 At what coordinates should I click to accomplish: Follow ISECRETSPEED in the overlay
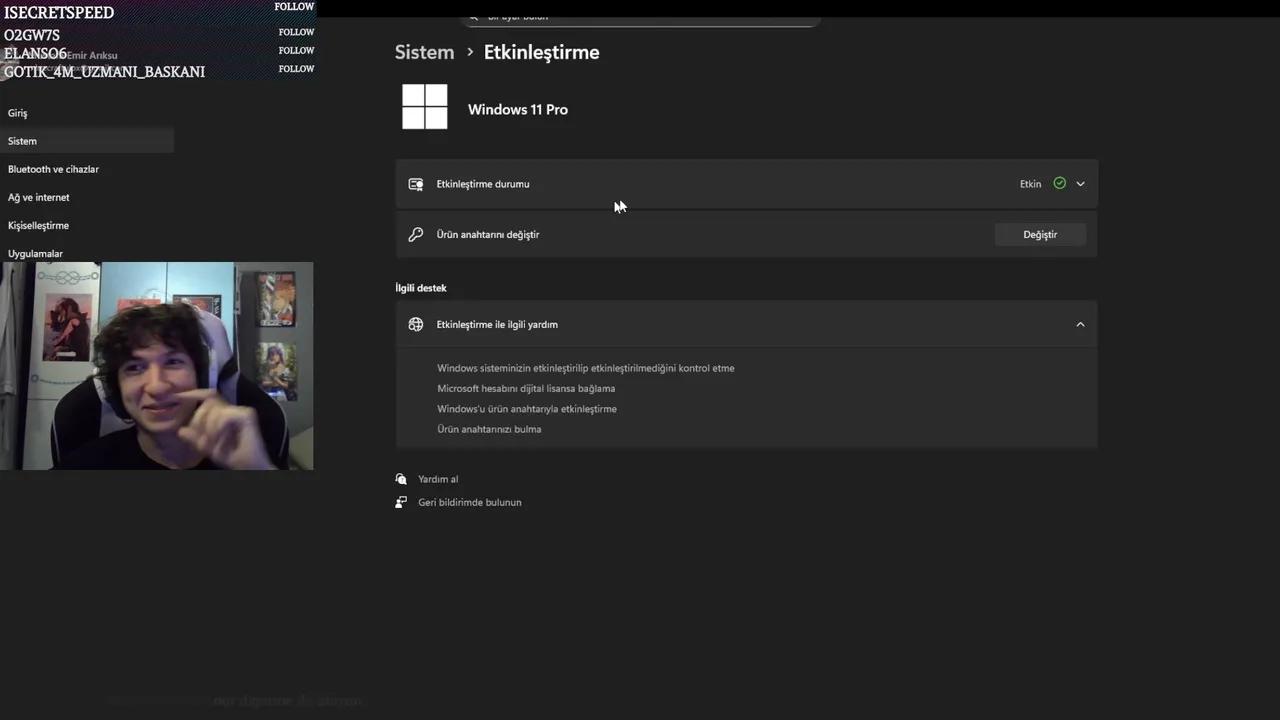pos(296,7)
